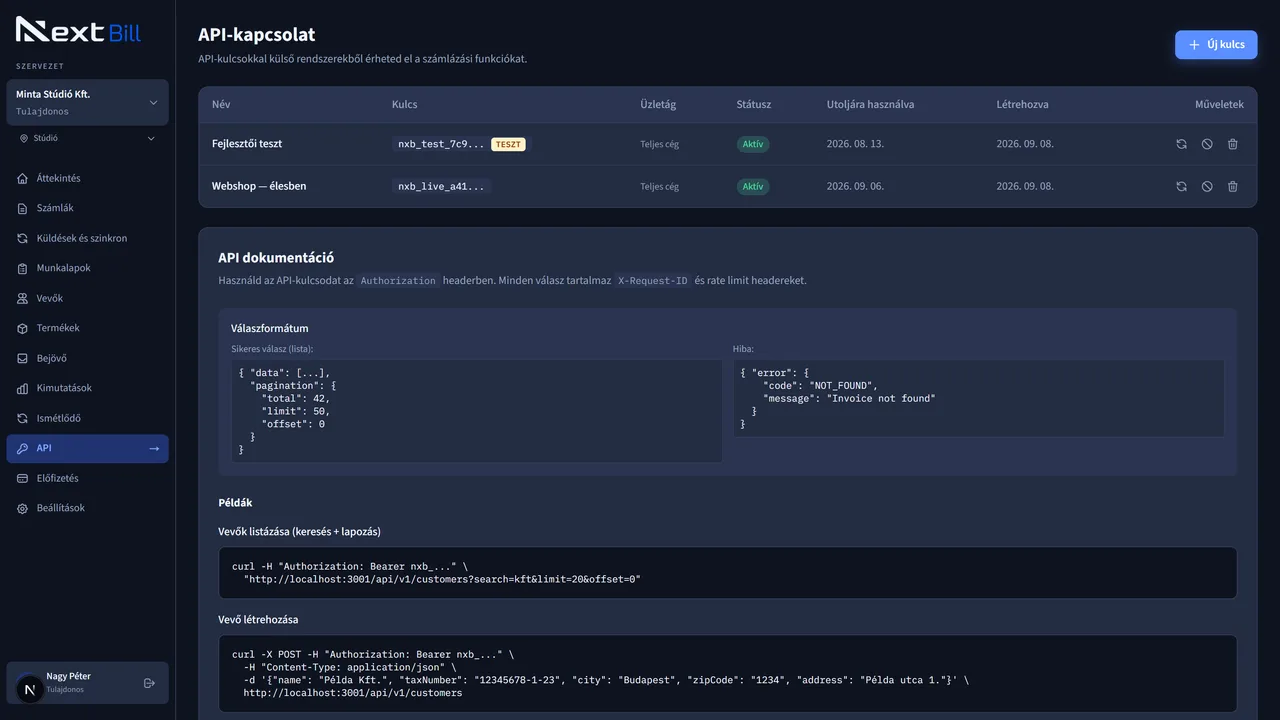
Task: Open Beállítások page
Action: [x=88, y=508]
